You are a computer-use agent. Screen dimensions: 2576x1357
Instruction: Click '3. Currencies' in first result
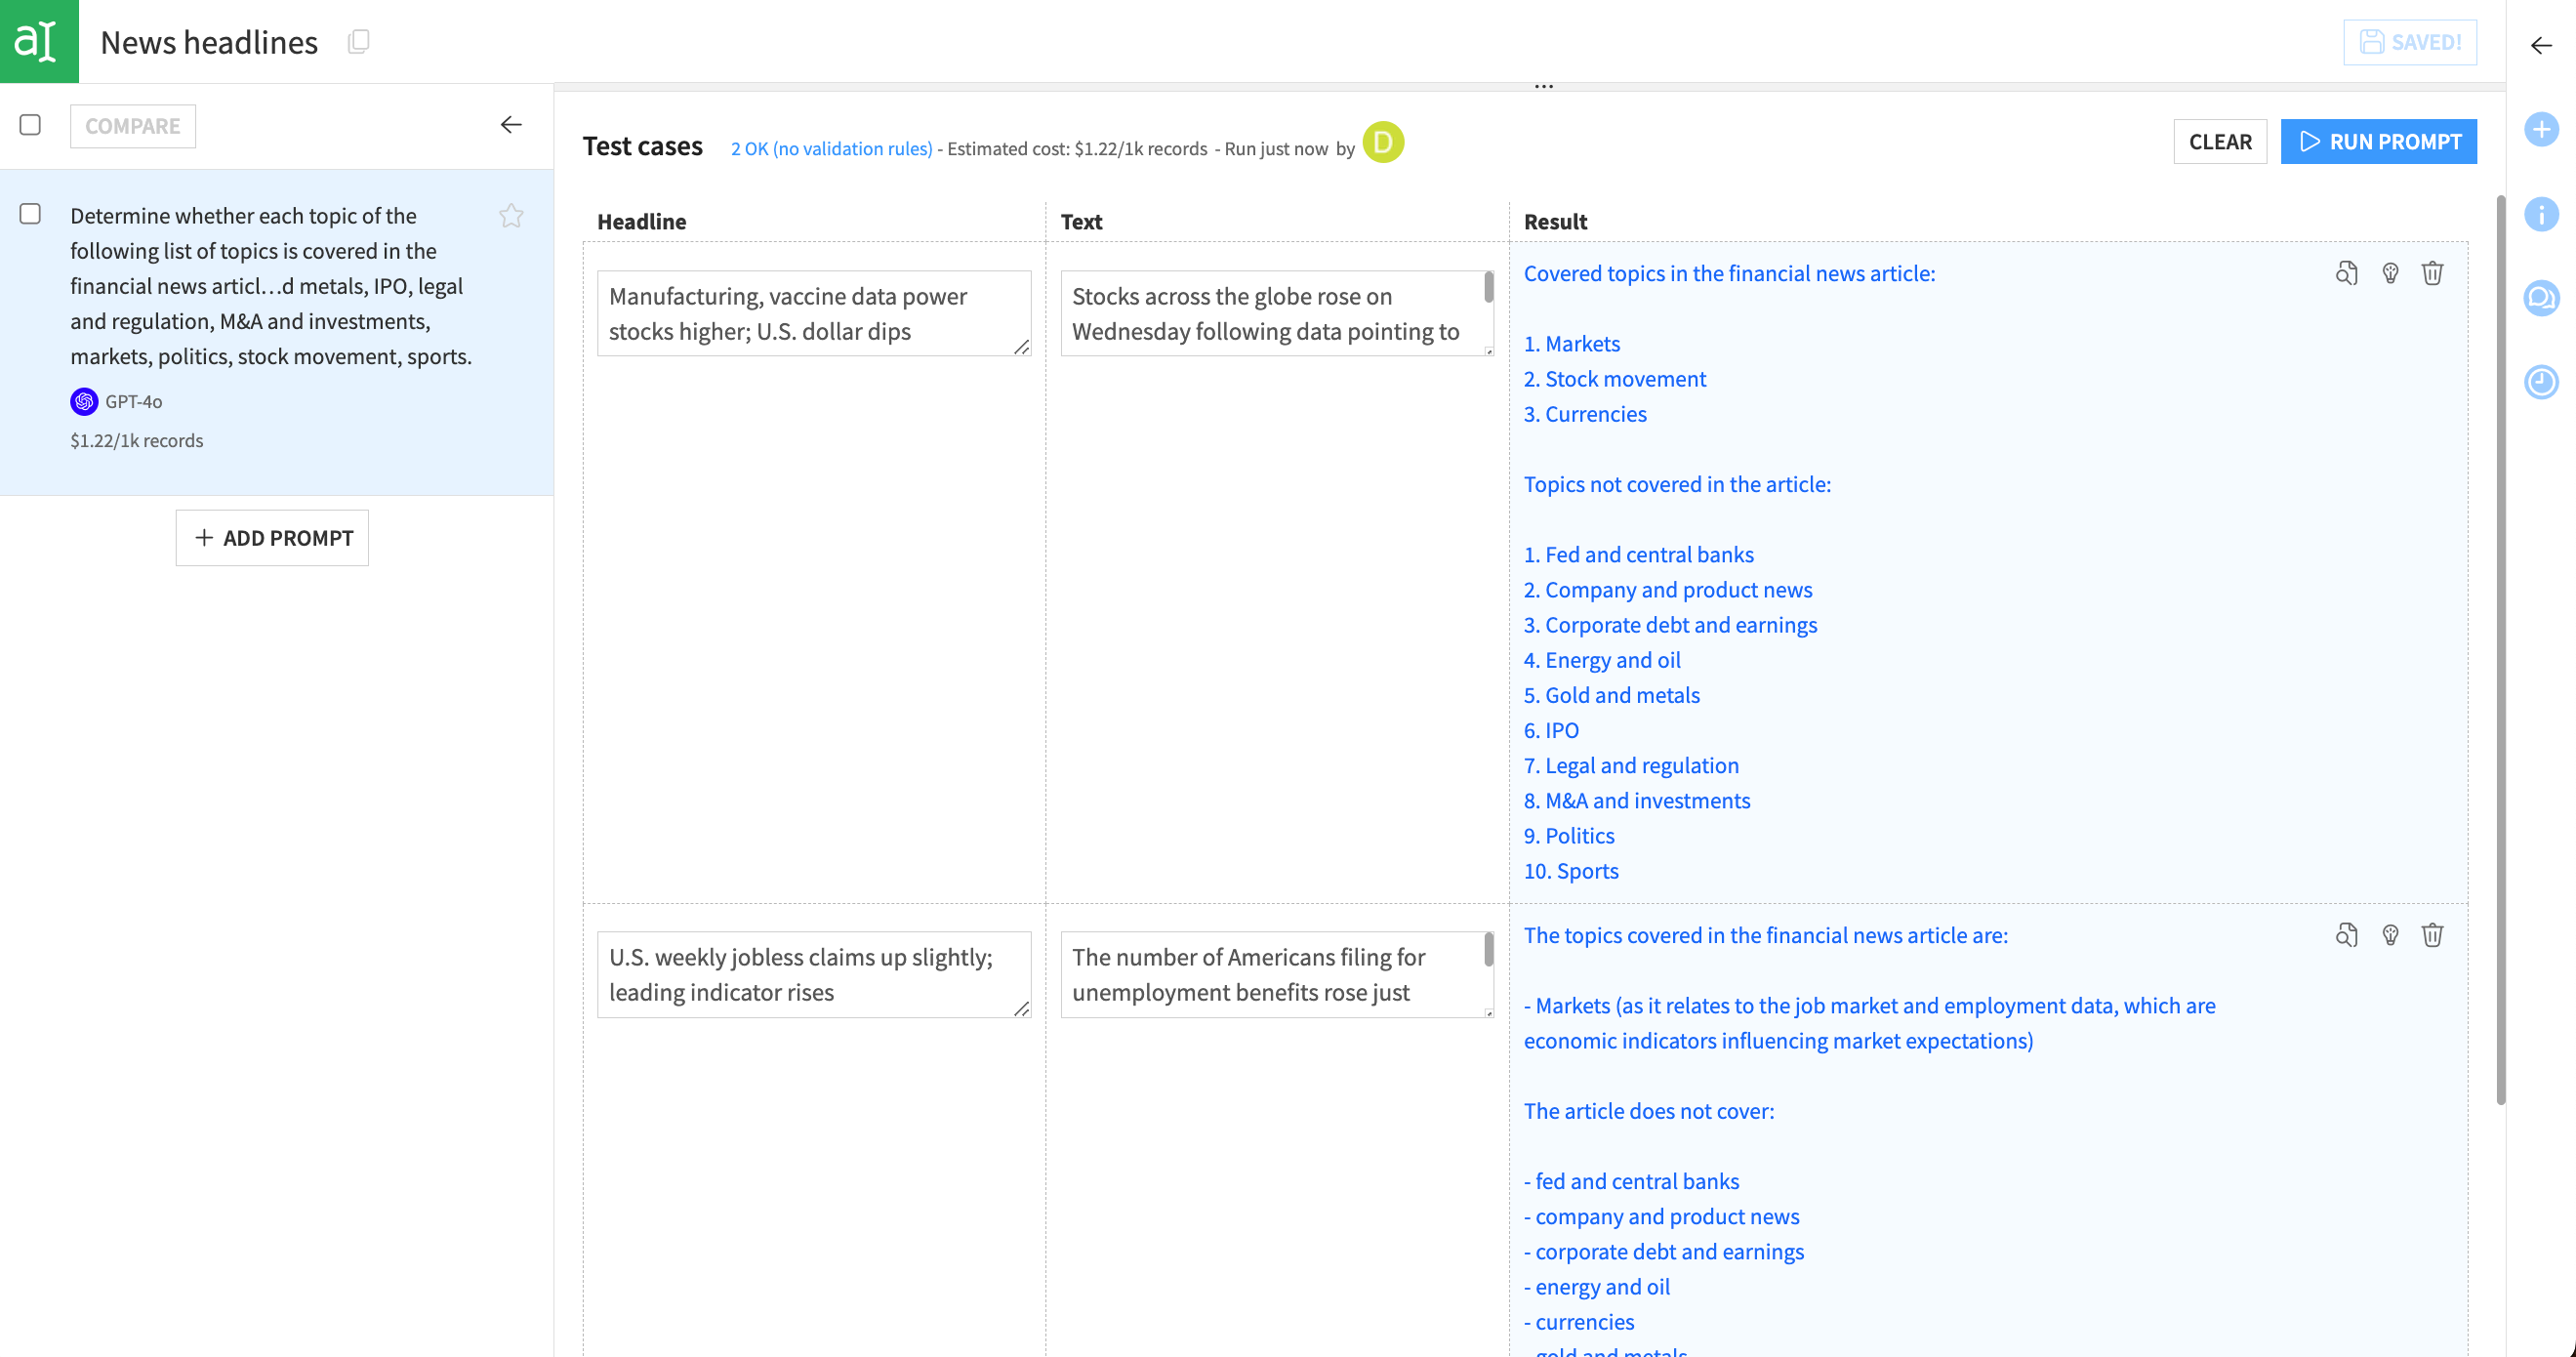click(x=1585, y=414)
